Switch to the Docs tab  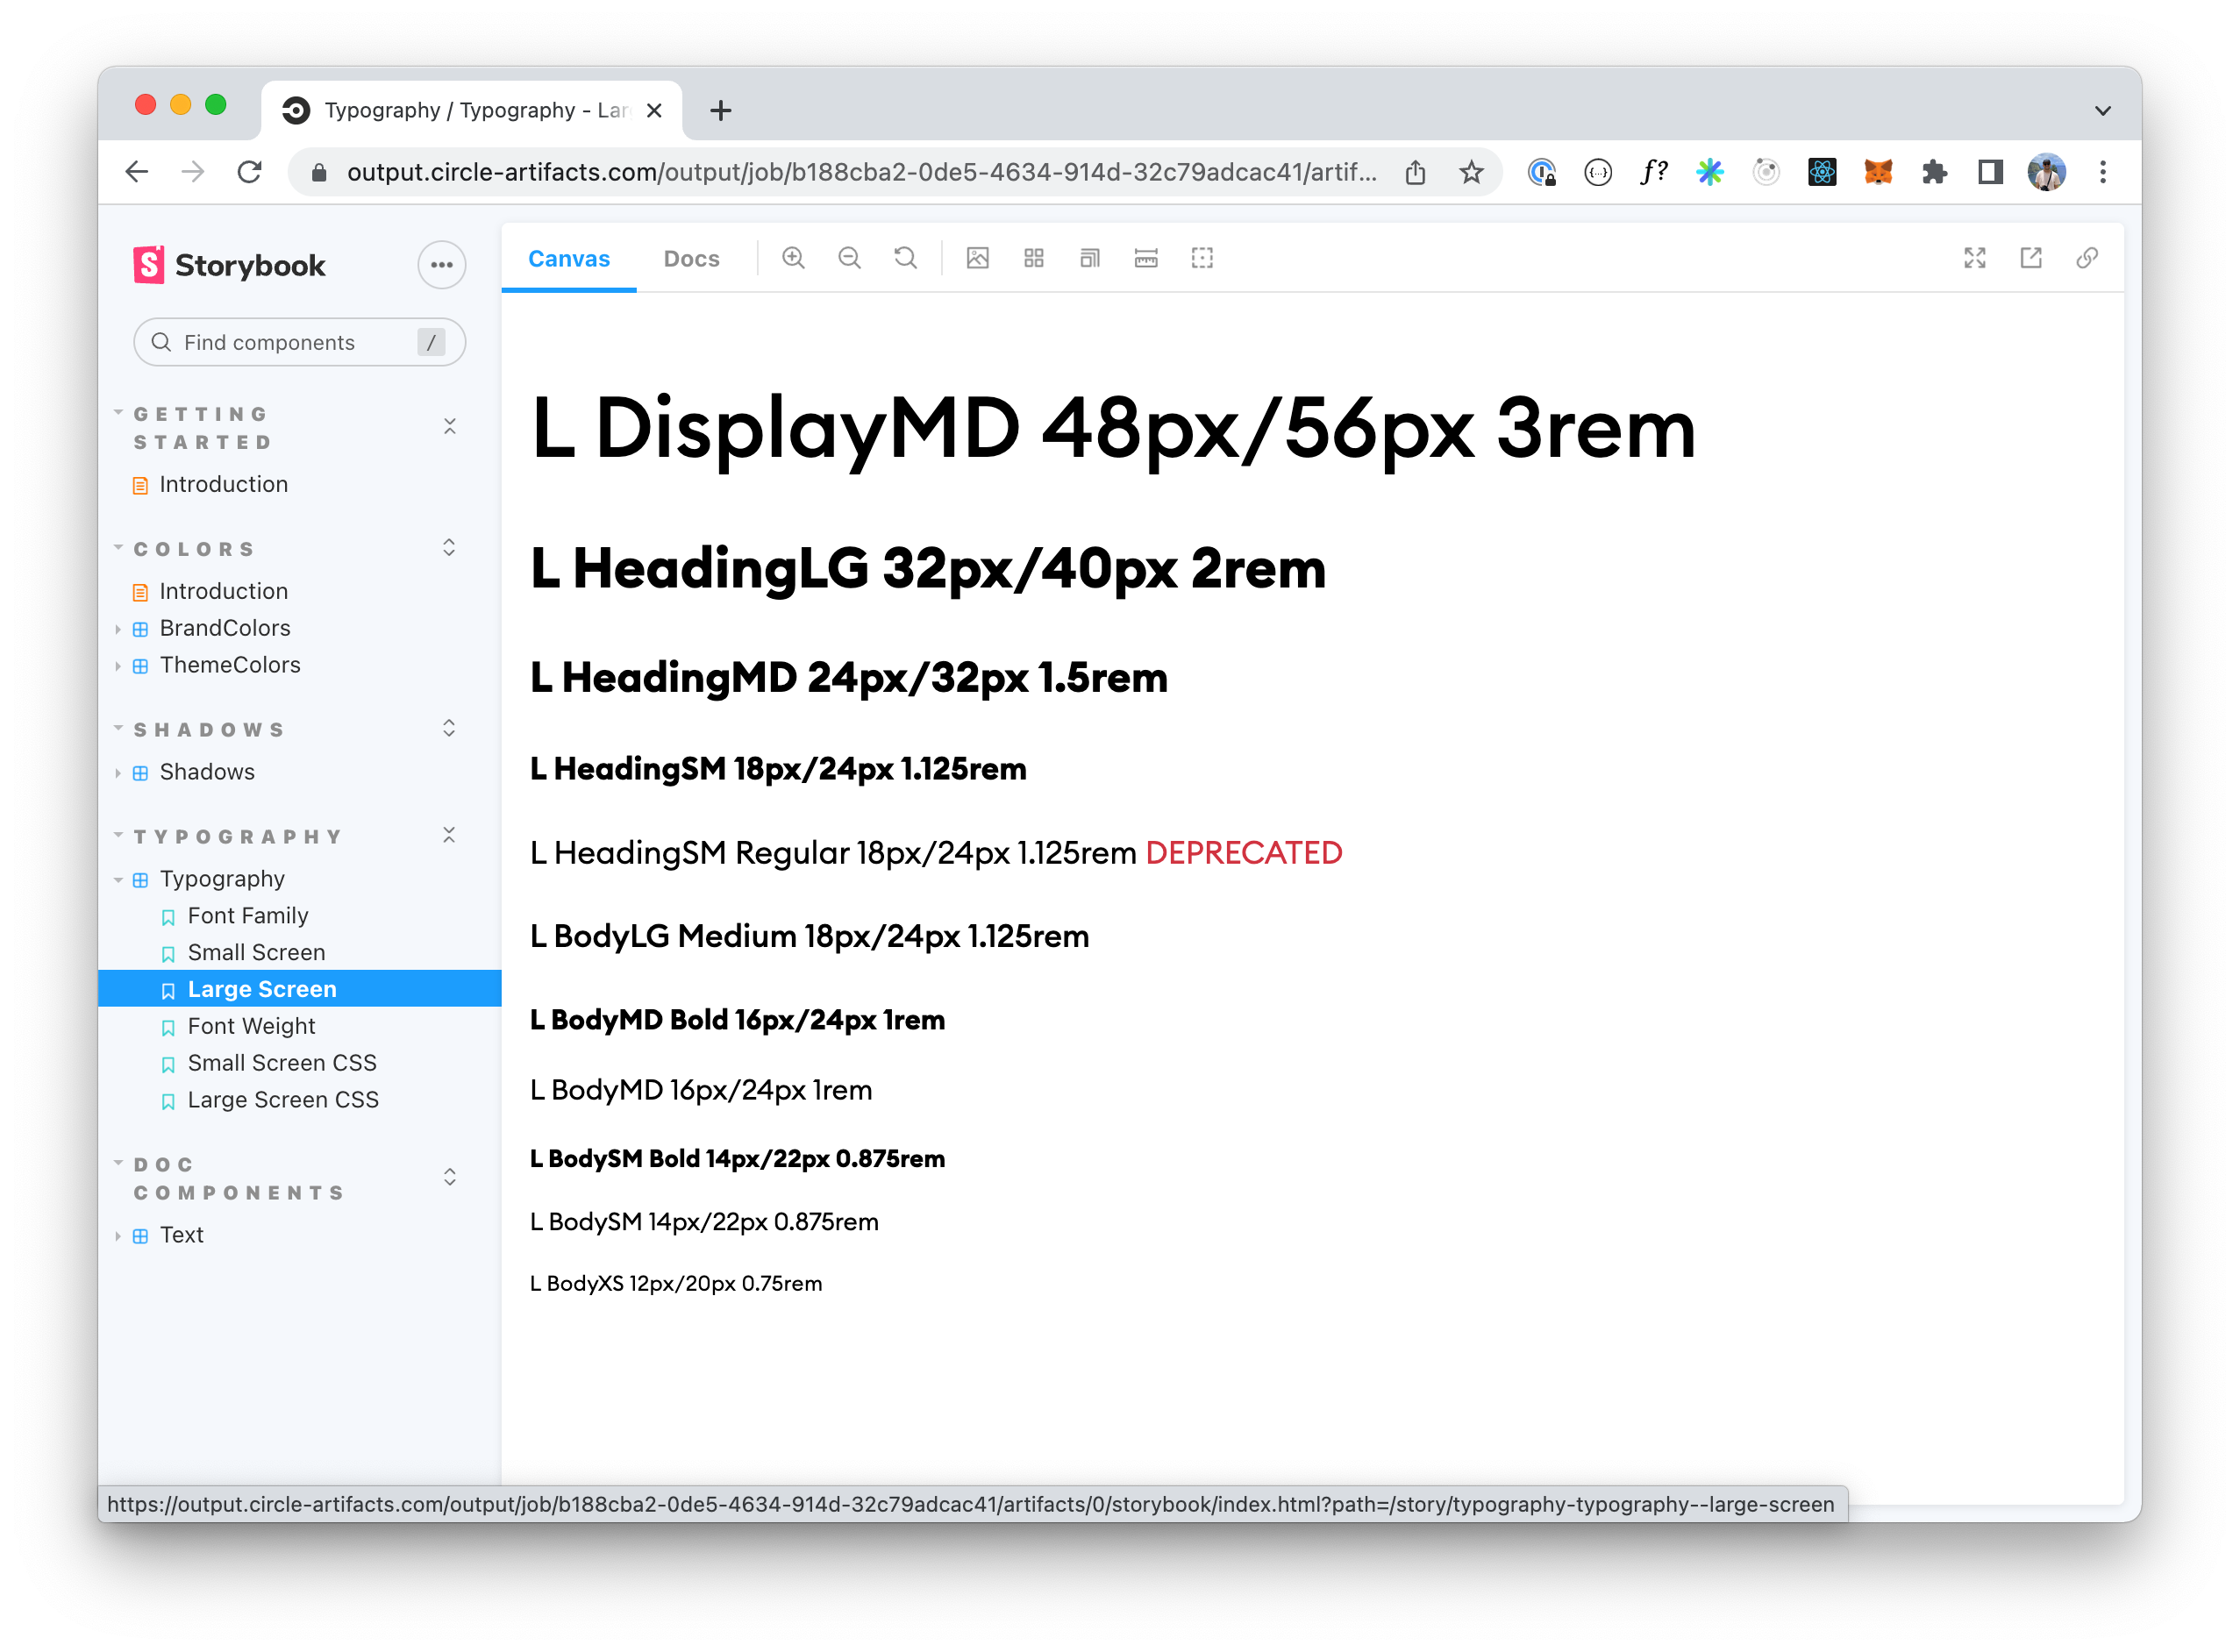(691, 259)
